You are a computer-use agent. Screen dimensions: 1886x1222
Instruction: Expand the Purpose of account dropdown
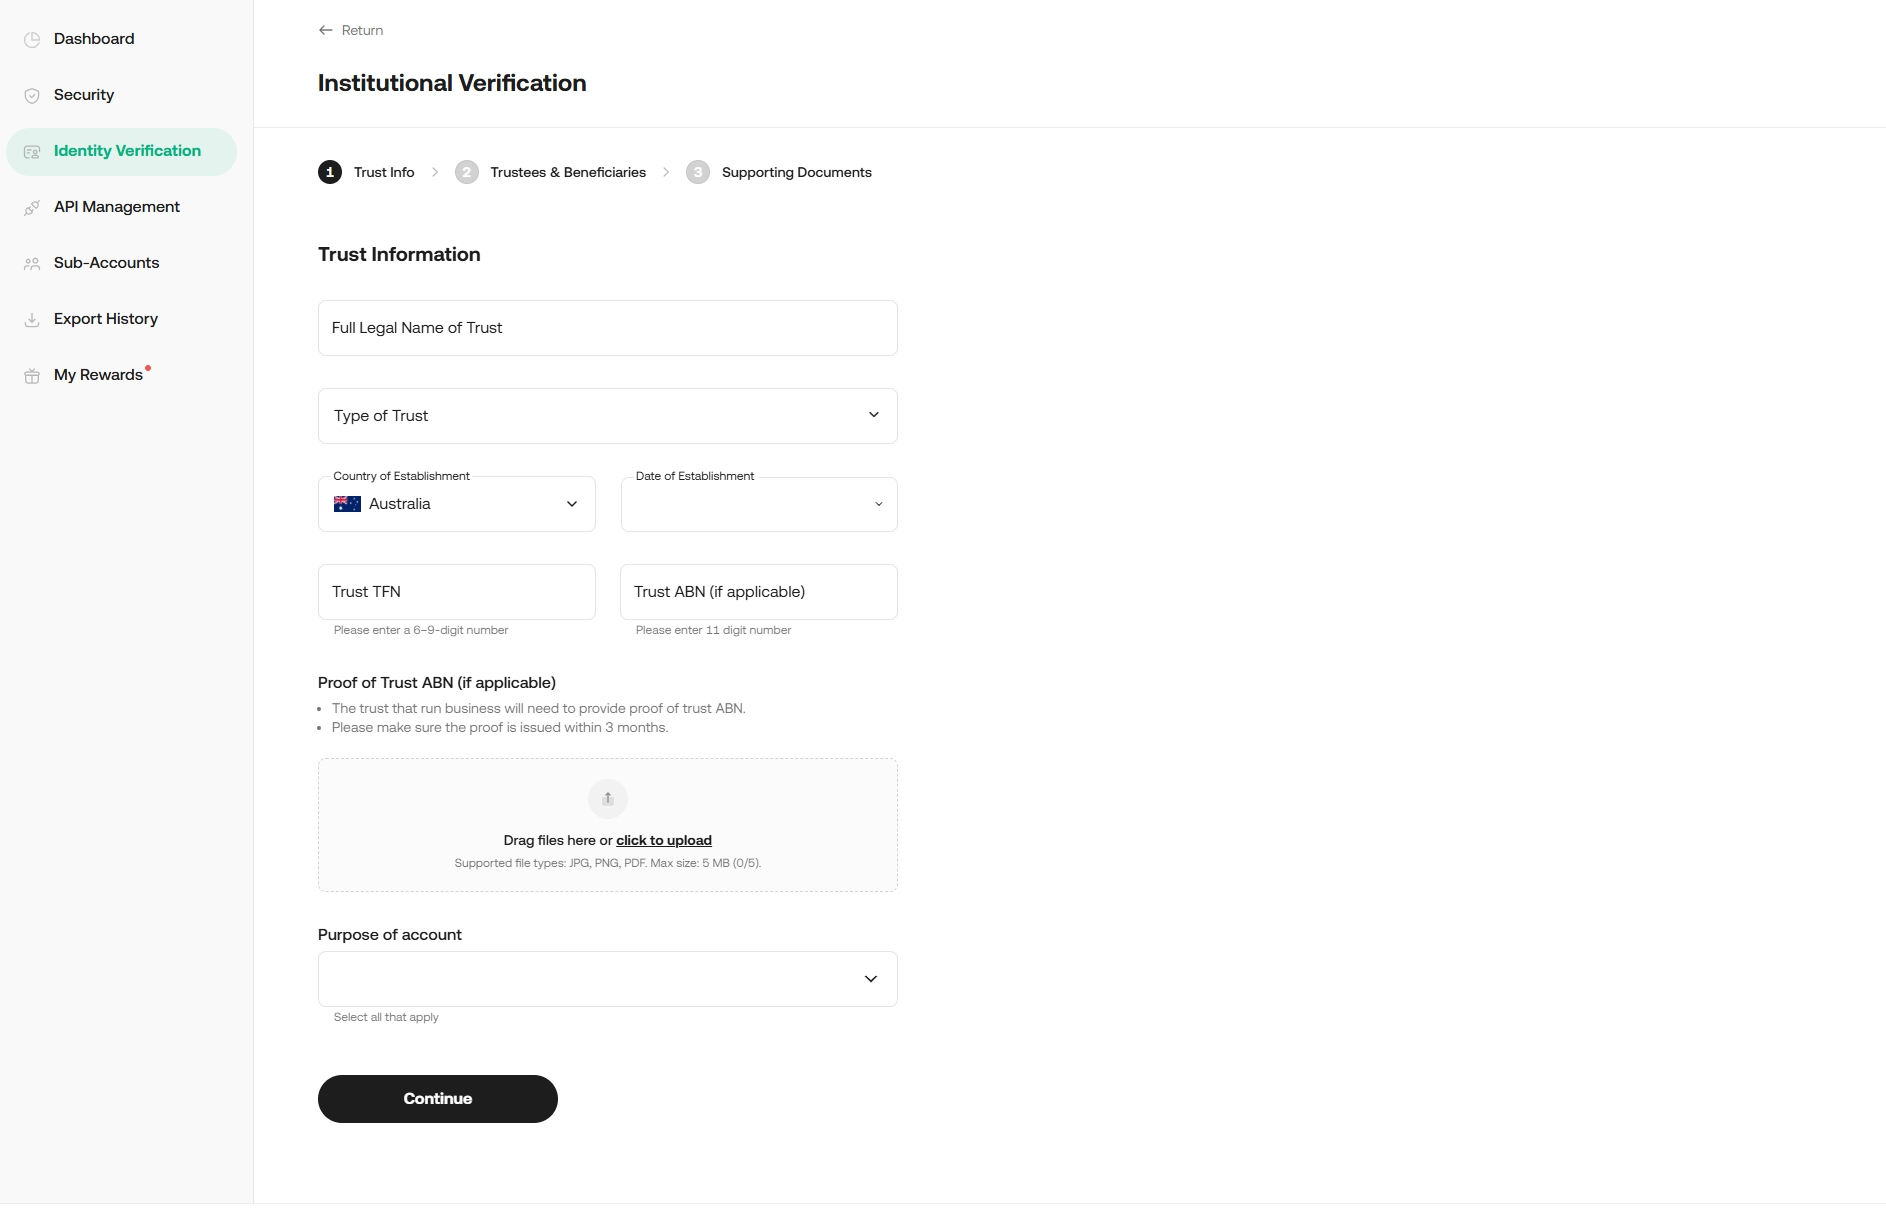607,979
